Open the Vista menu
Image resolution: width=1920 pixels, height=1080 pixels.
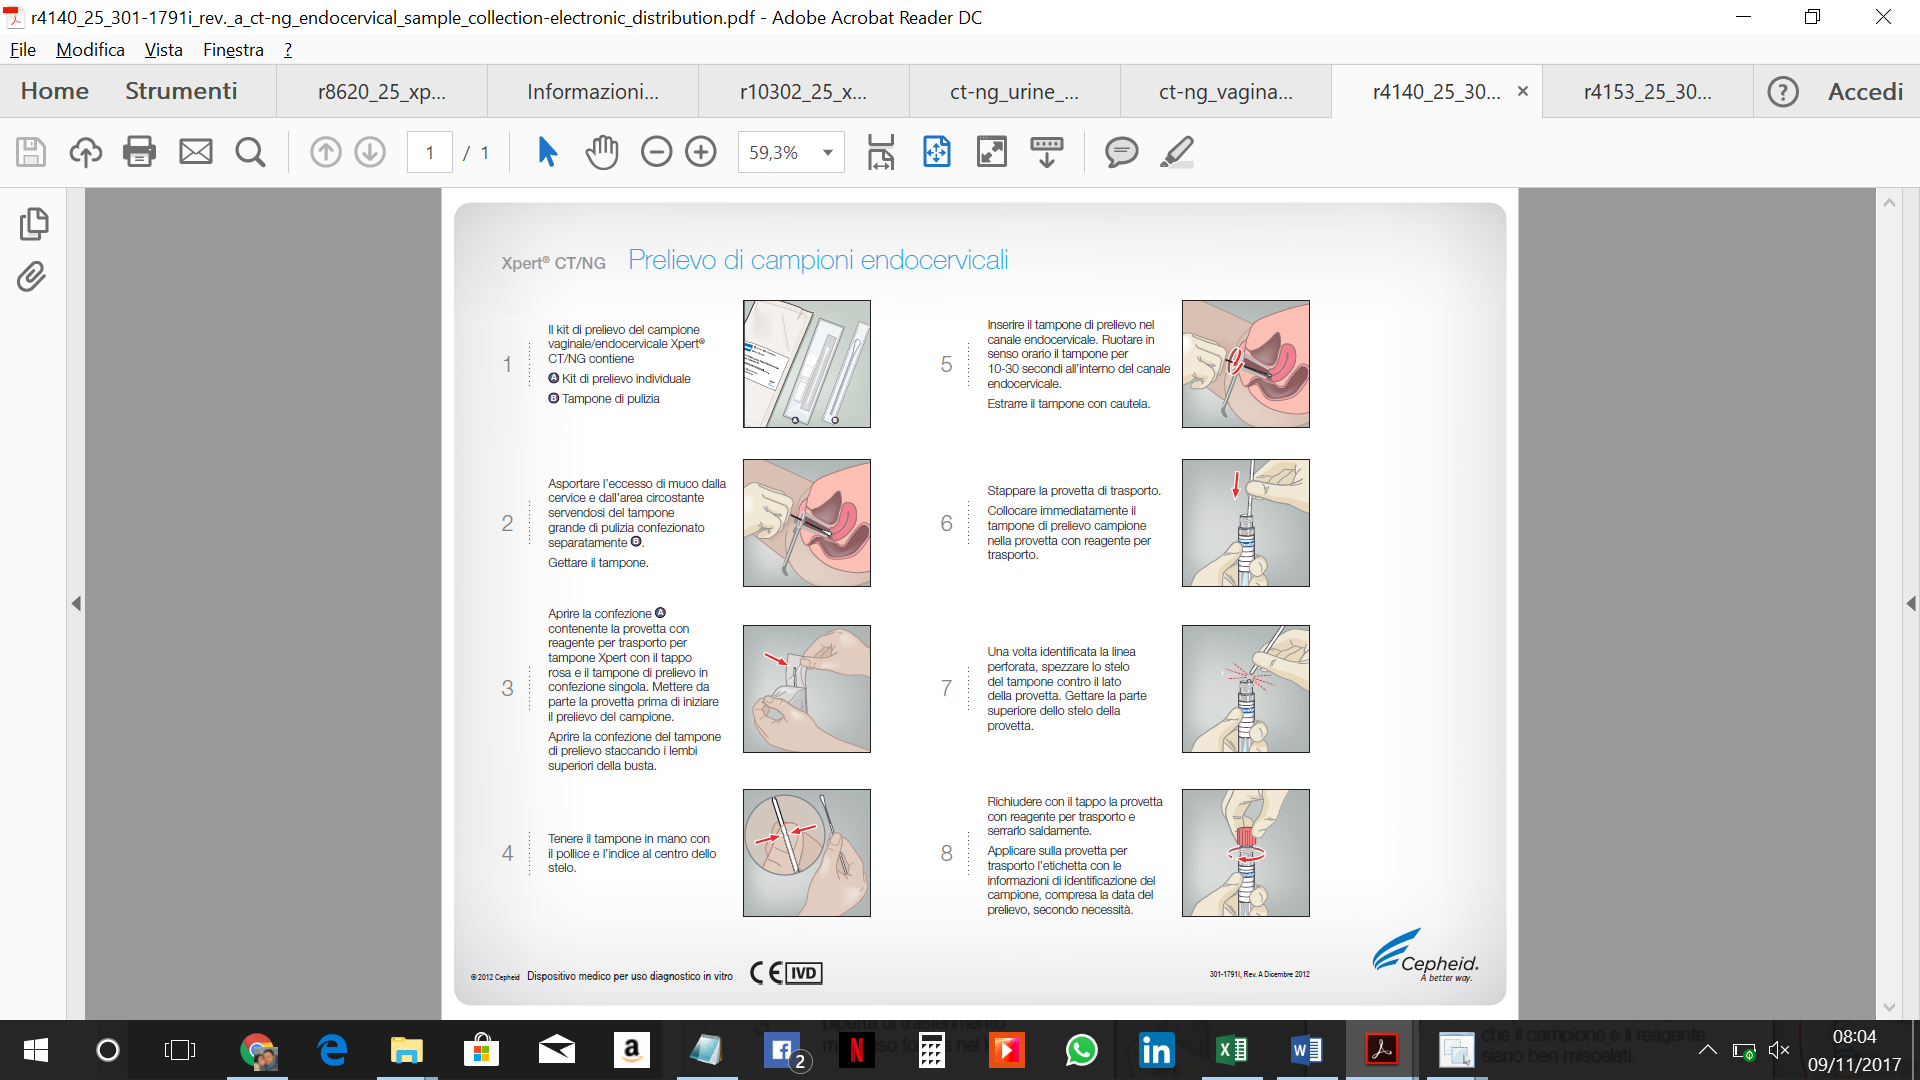[x=163, y=50]
